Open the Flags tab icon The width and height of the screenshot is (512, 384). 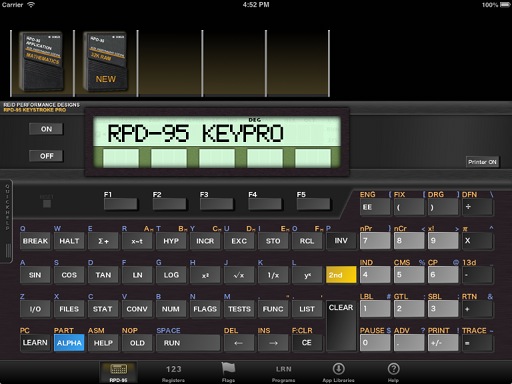[x=228, y=369]
